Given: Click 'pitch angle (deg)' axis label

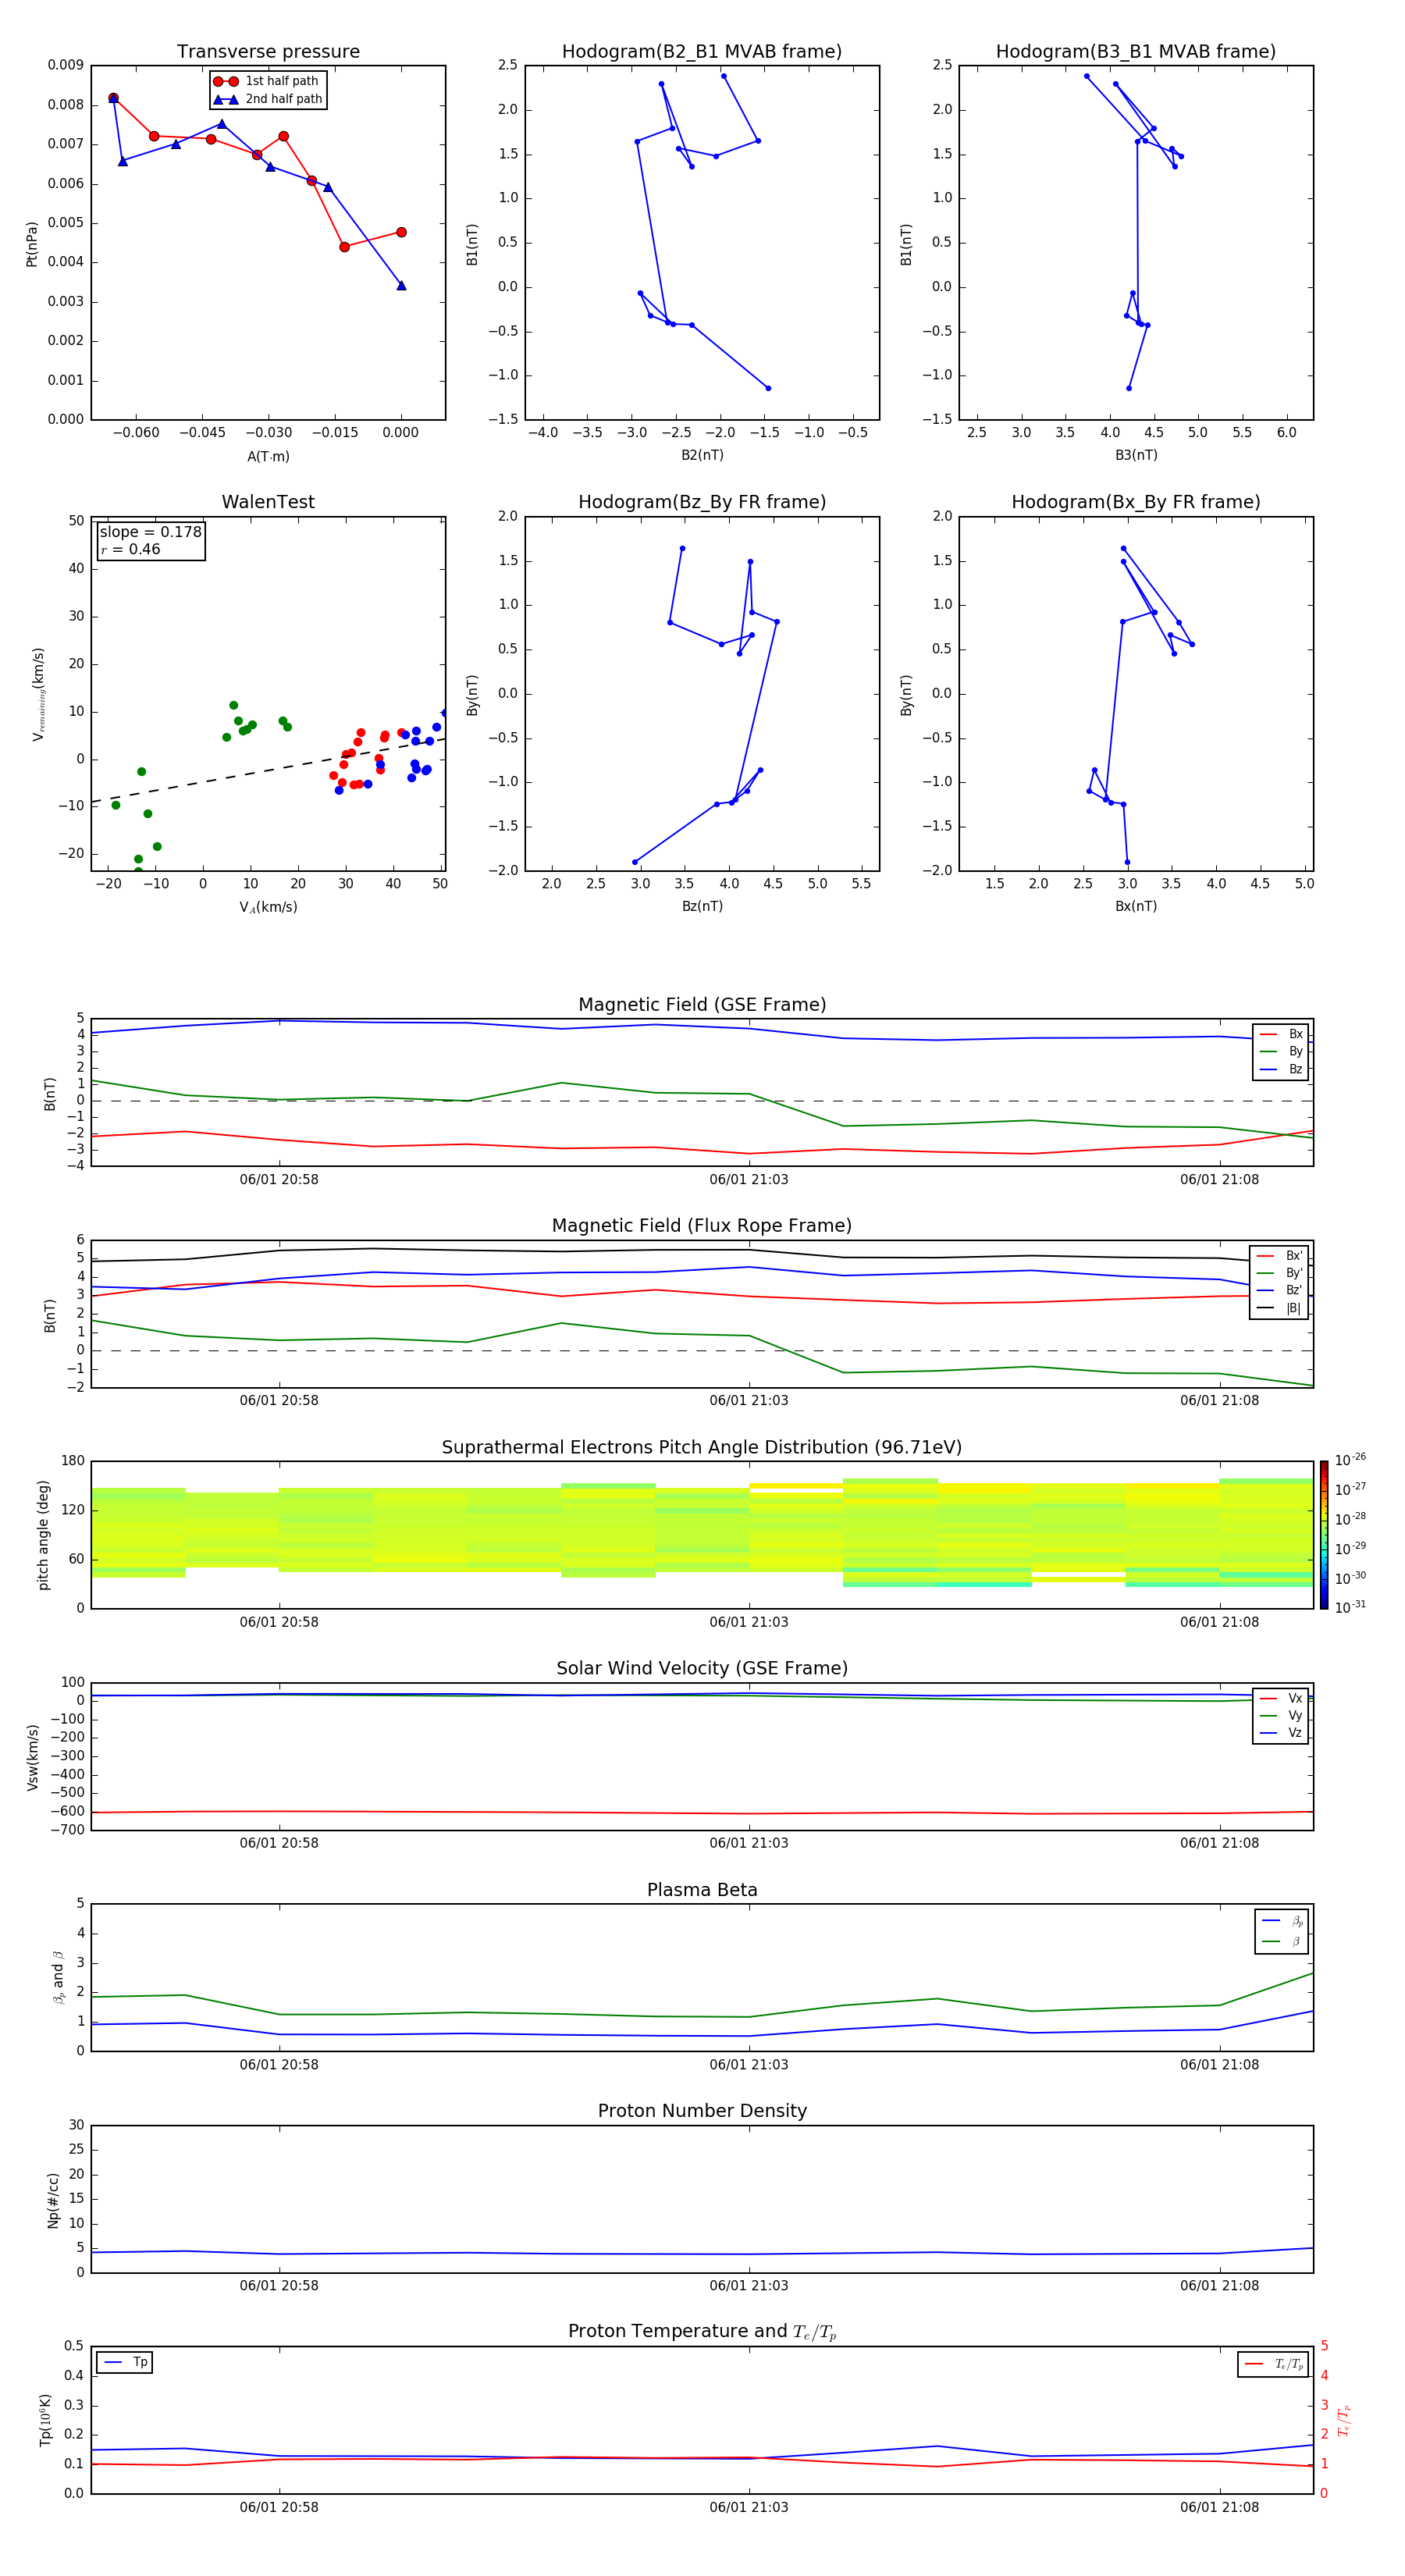Looking at the screenshot, I should click(43, 1535).
